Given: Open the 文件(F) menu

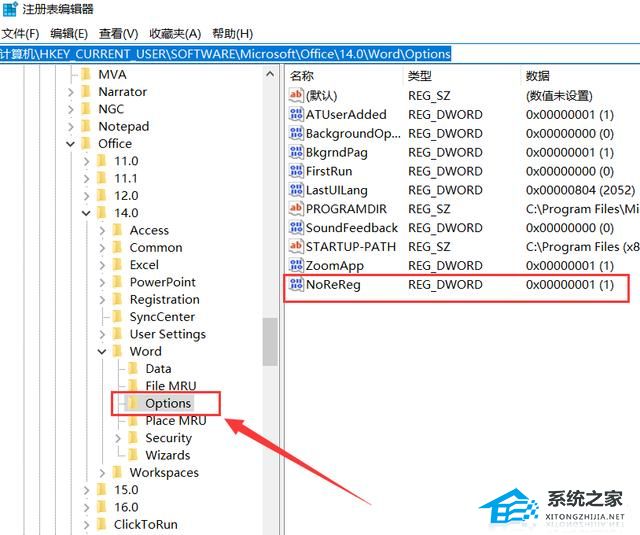Looking at the screenshot, I should [20, 33].
